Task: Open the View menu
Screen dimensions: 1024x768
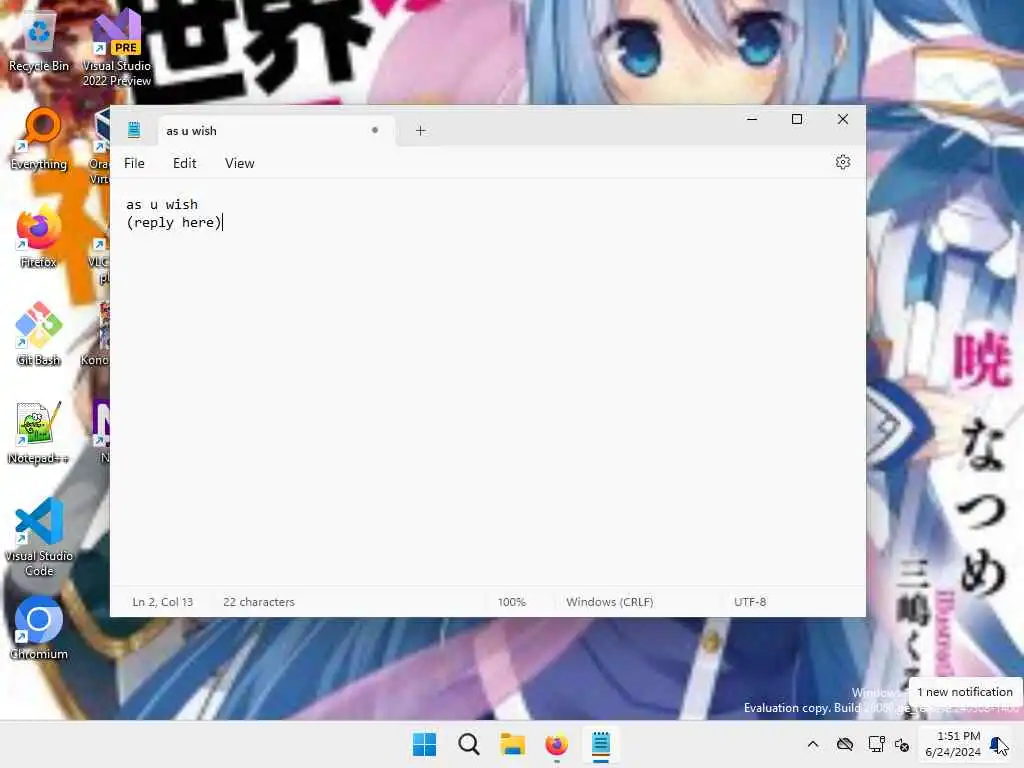Action: [240, 163]
